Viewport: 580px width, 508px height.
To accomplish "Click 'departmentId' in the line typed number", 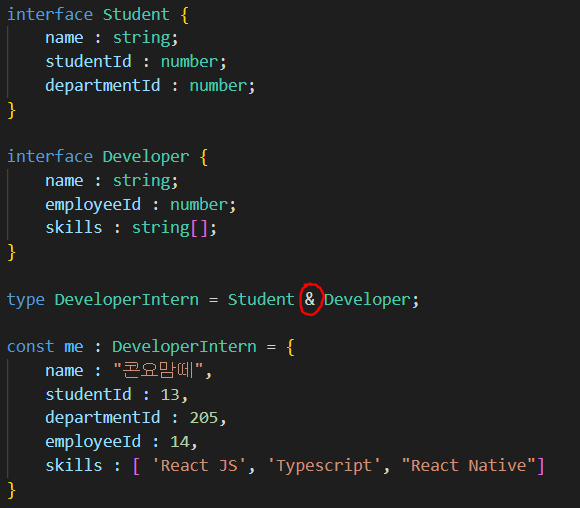I will 102,85.
